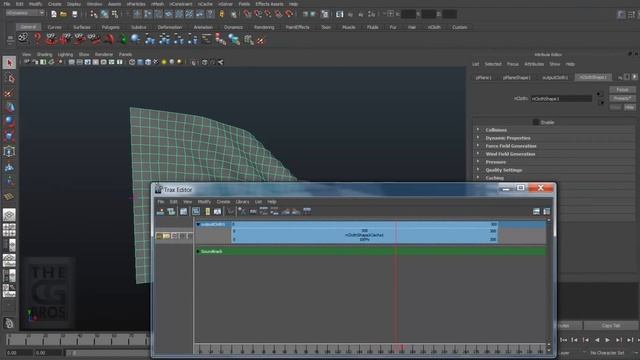Switch to the Polygons shelf tab
640x360 pixels.
pos(110,27)
